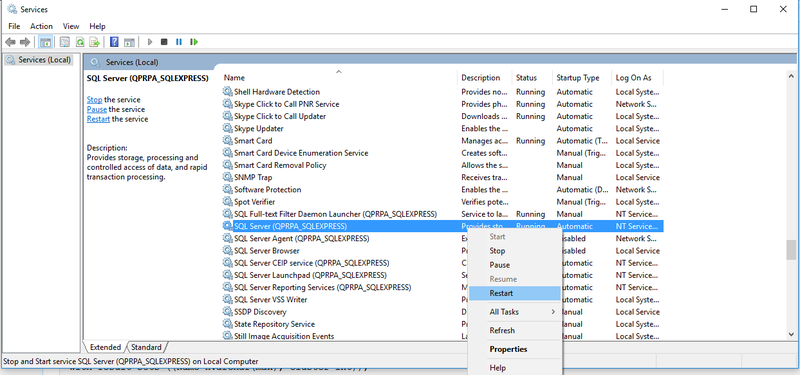The width and height of the screenshot is (800, 375).
Task: Select Services (Local) node in left tree
Action: click(40, 60)
